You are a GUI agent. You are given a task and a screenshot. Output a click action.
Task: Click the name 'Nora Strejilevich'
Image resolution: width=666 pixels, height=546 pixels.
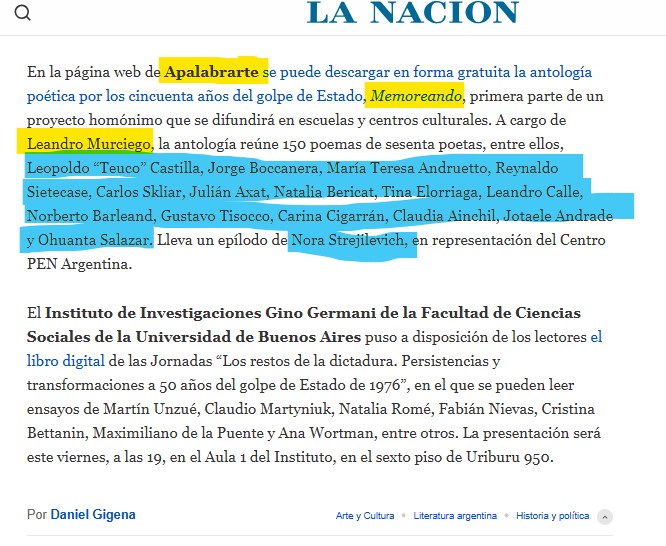(348, 240)
